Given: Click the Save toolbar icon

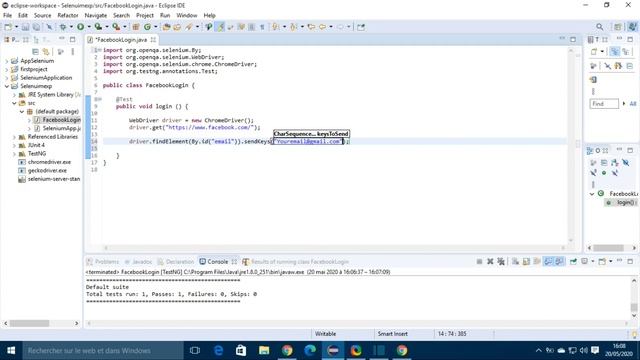Looking at the screenshot, I should coord(25,27).
